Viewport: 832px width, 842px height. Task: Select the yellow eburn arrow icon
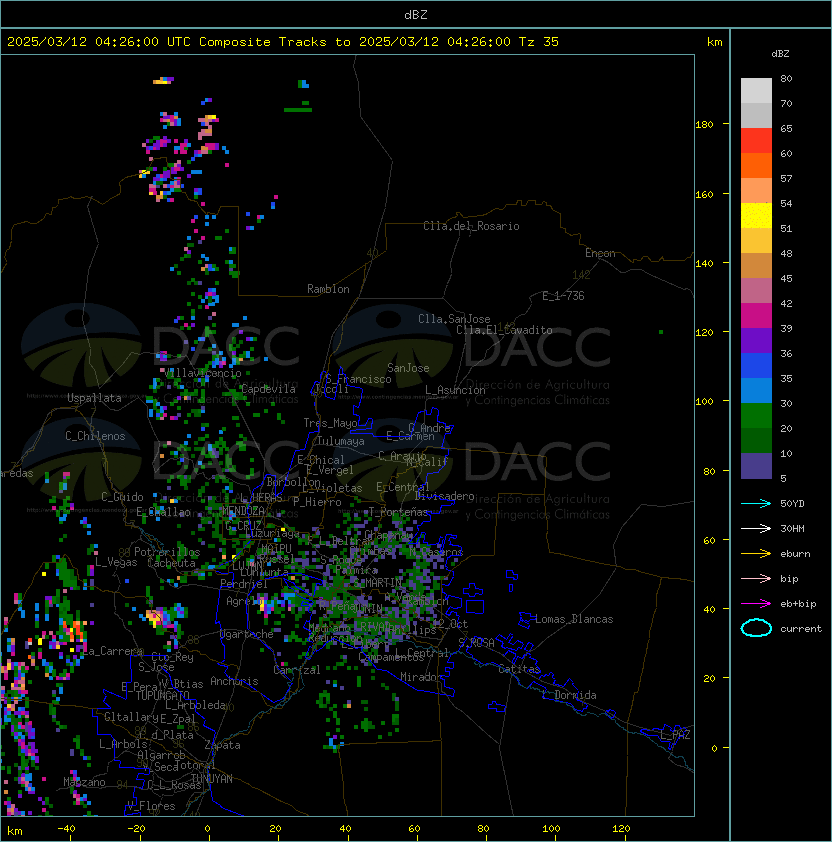tap(756, 554)
